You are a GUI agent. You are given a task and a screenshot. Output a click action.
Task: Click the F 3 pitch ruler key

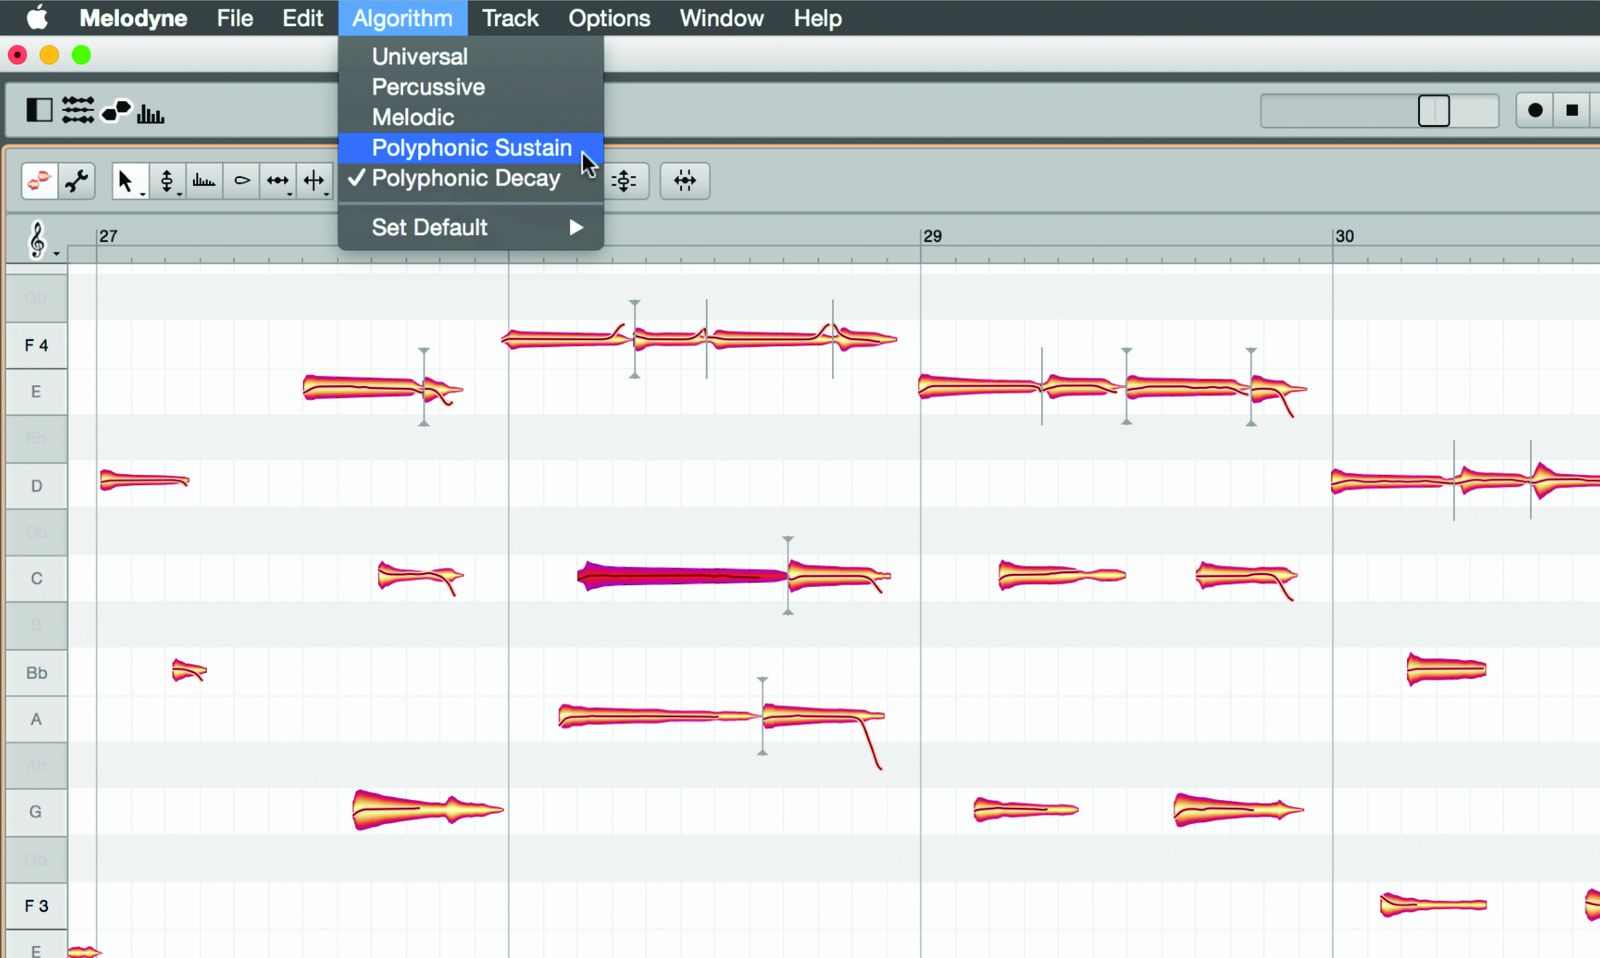pos(37,906)
